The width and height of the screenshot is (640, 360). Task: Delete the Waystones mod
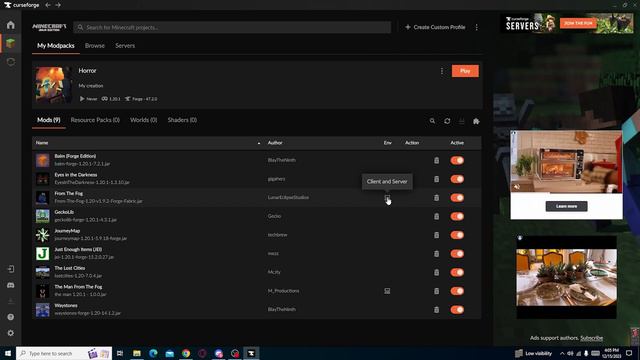tap(436, 310)
